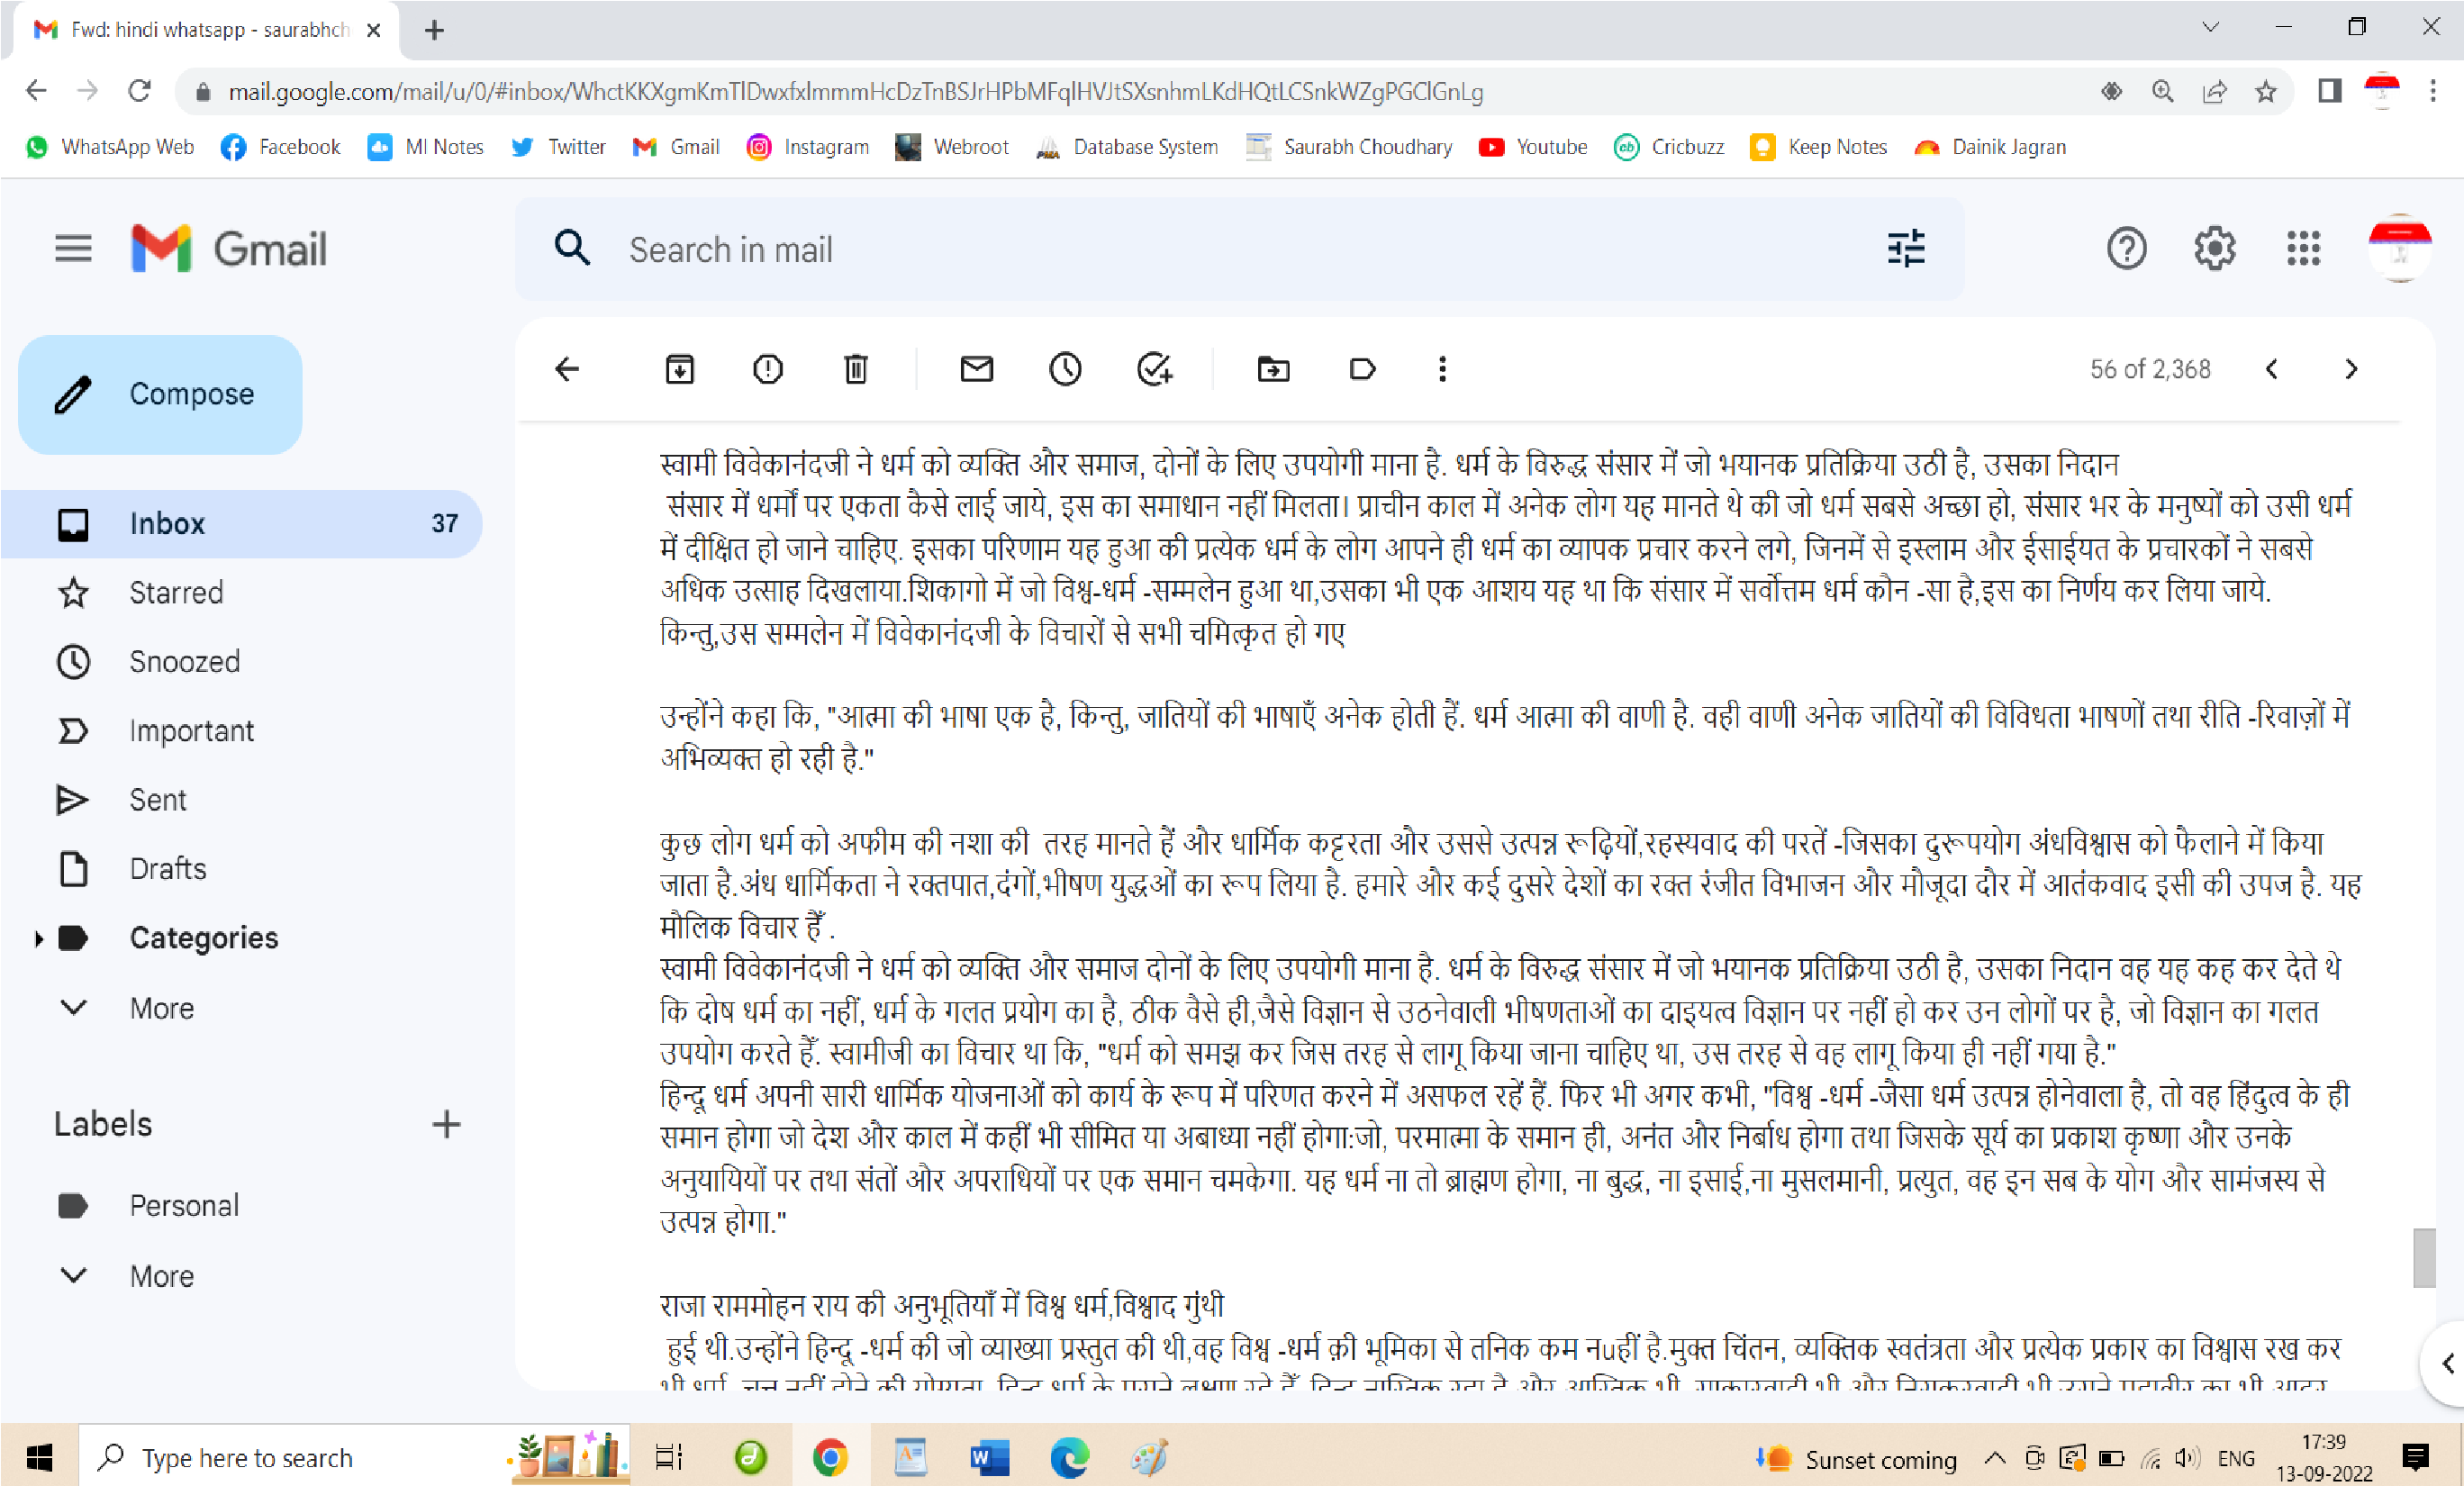Show the newer email arrow
Viewport: 2464px width, 1486px height.
[2272, 369]
